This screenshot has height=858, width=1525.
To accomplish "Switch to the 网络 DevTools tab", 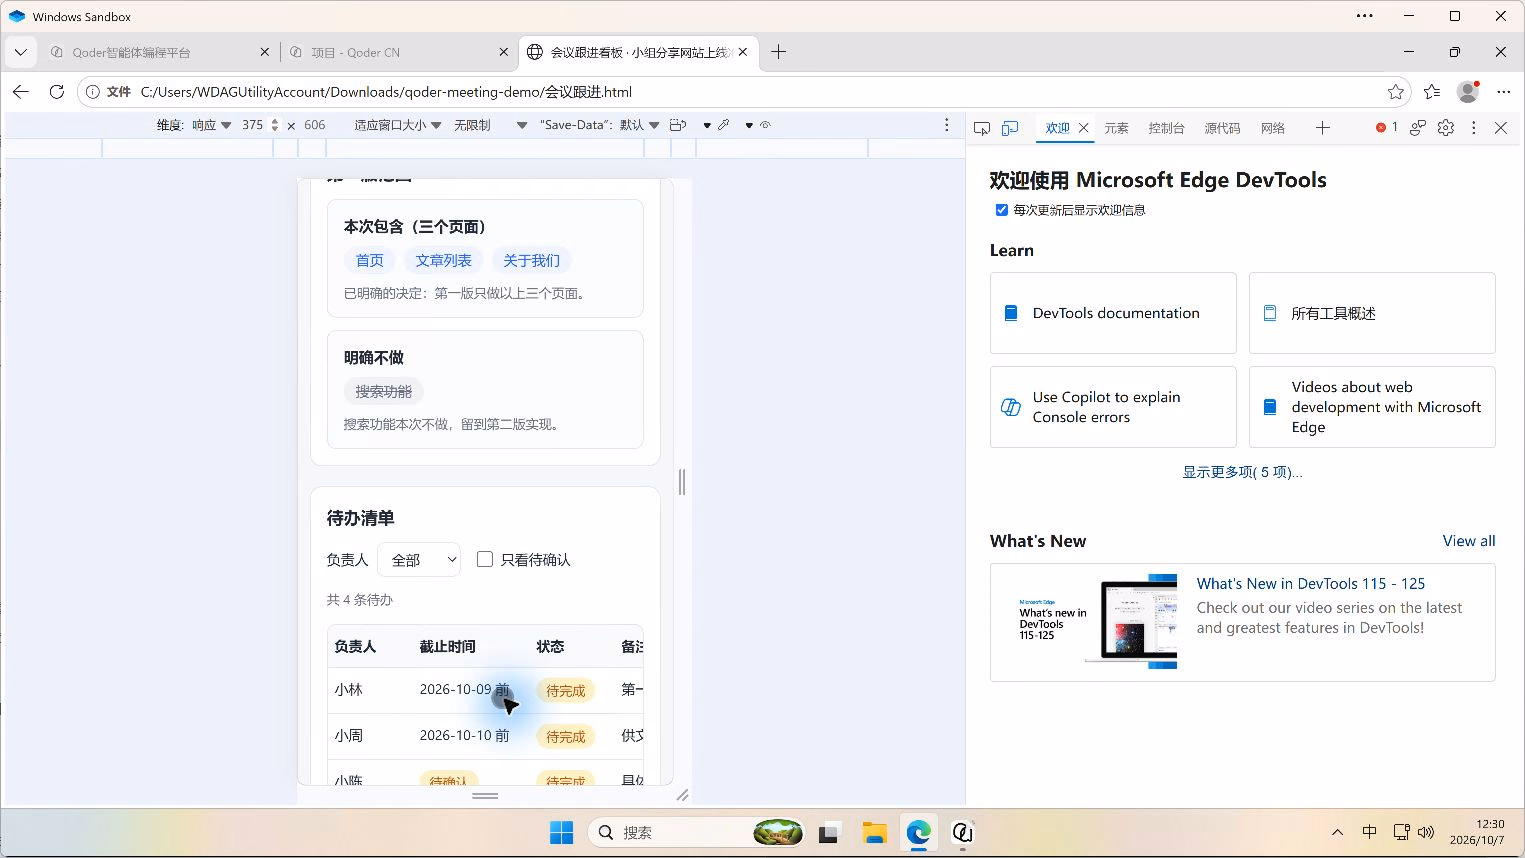I will pos(1273,128).
